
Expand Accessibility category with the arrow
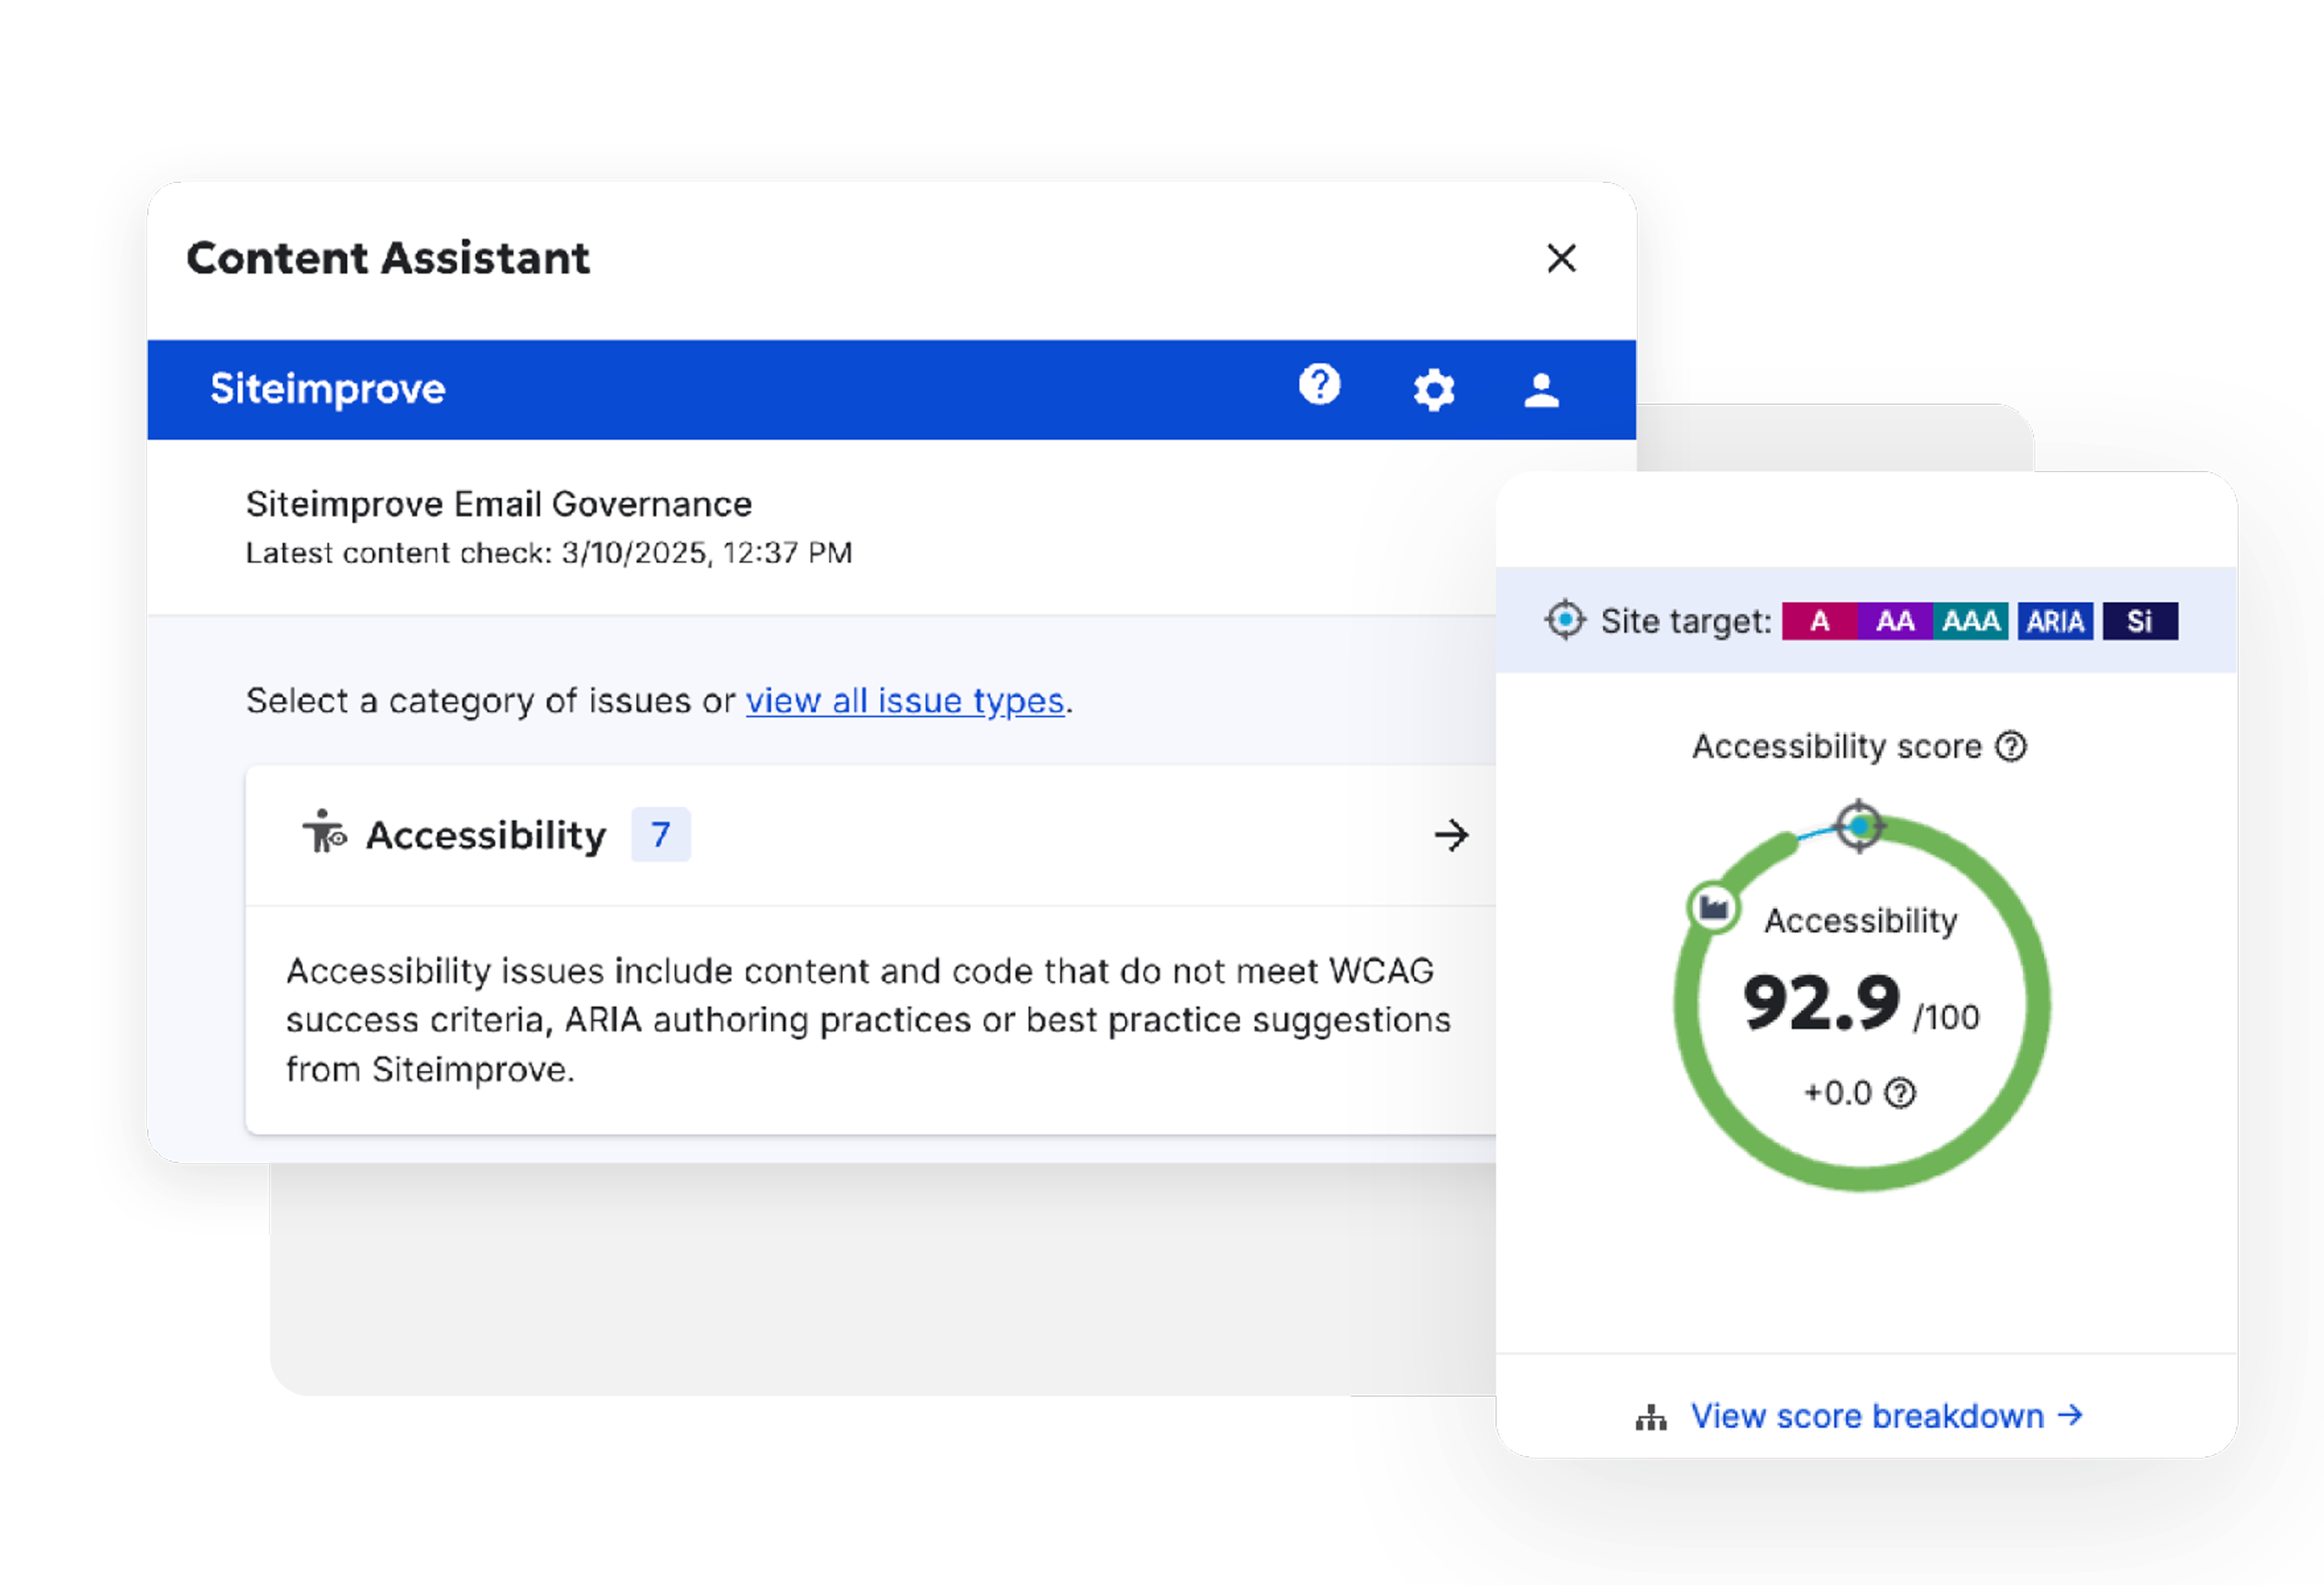pos(1451,835)
